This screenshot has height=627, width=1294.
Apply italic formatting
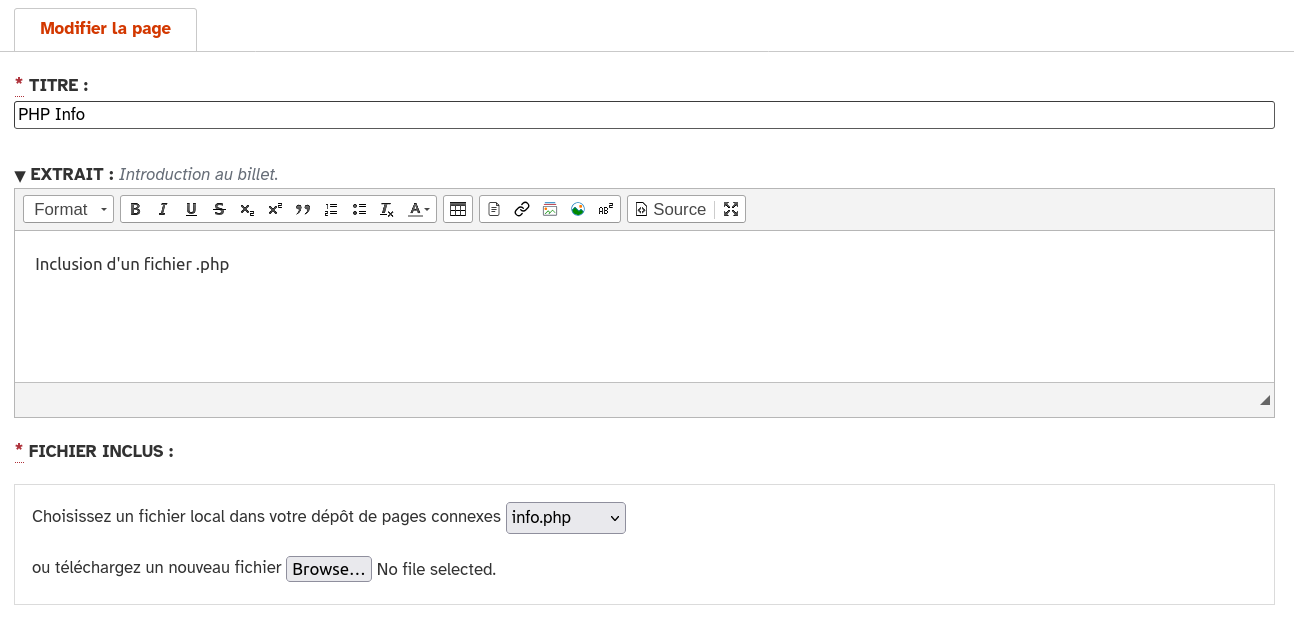click(163, 209)
